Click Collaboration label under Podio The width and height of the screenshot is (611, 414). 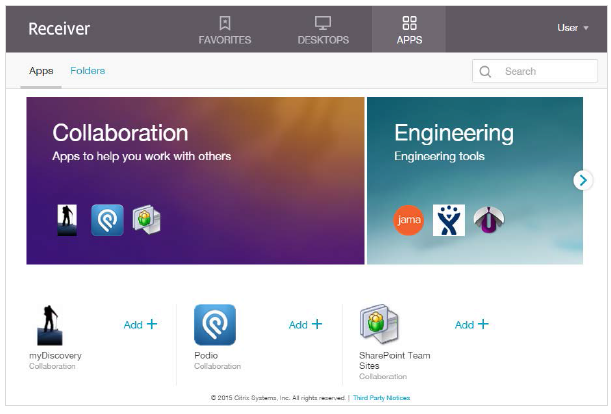tap(217, 366)
